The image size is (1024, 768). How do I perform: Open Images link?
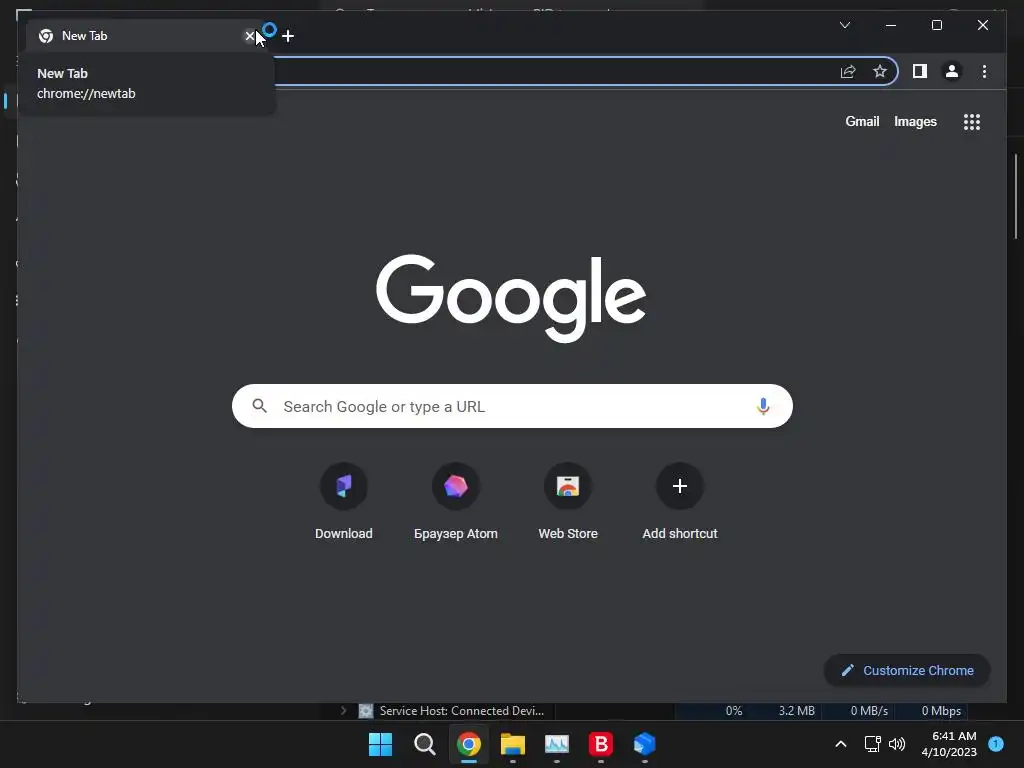915,121
